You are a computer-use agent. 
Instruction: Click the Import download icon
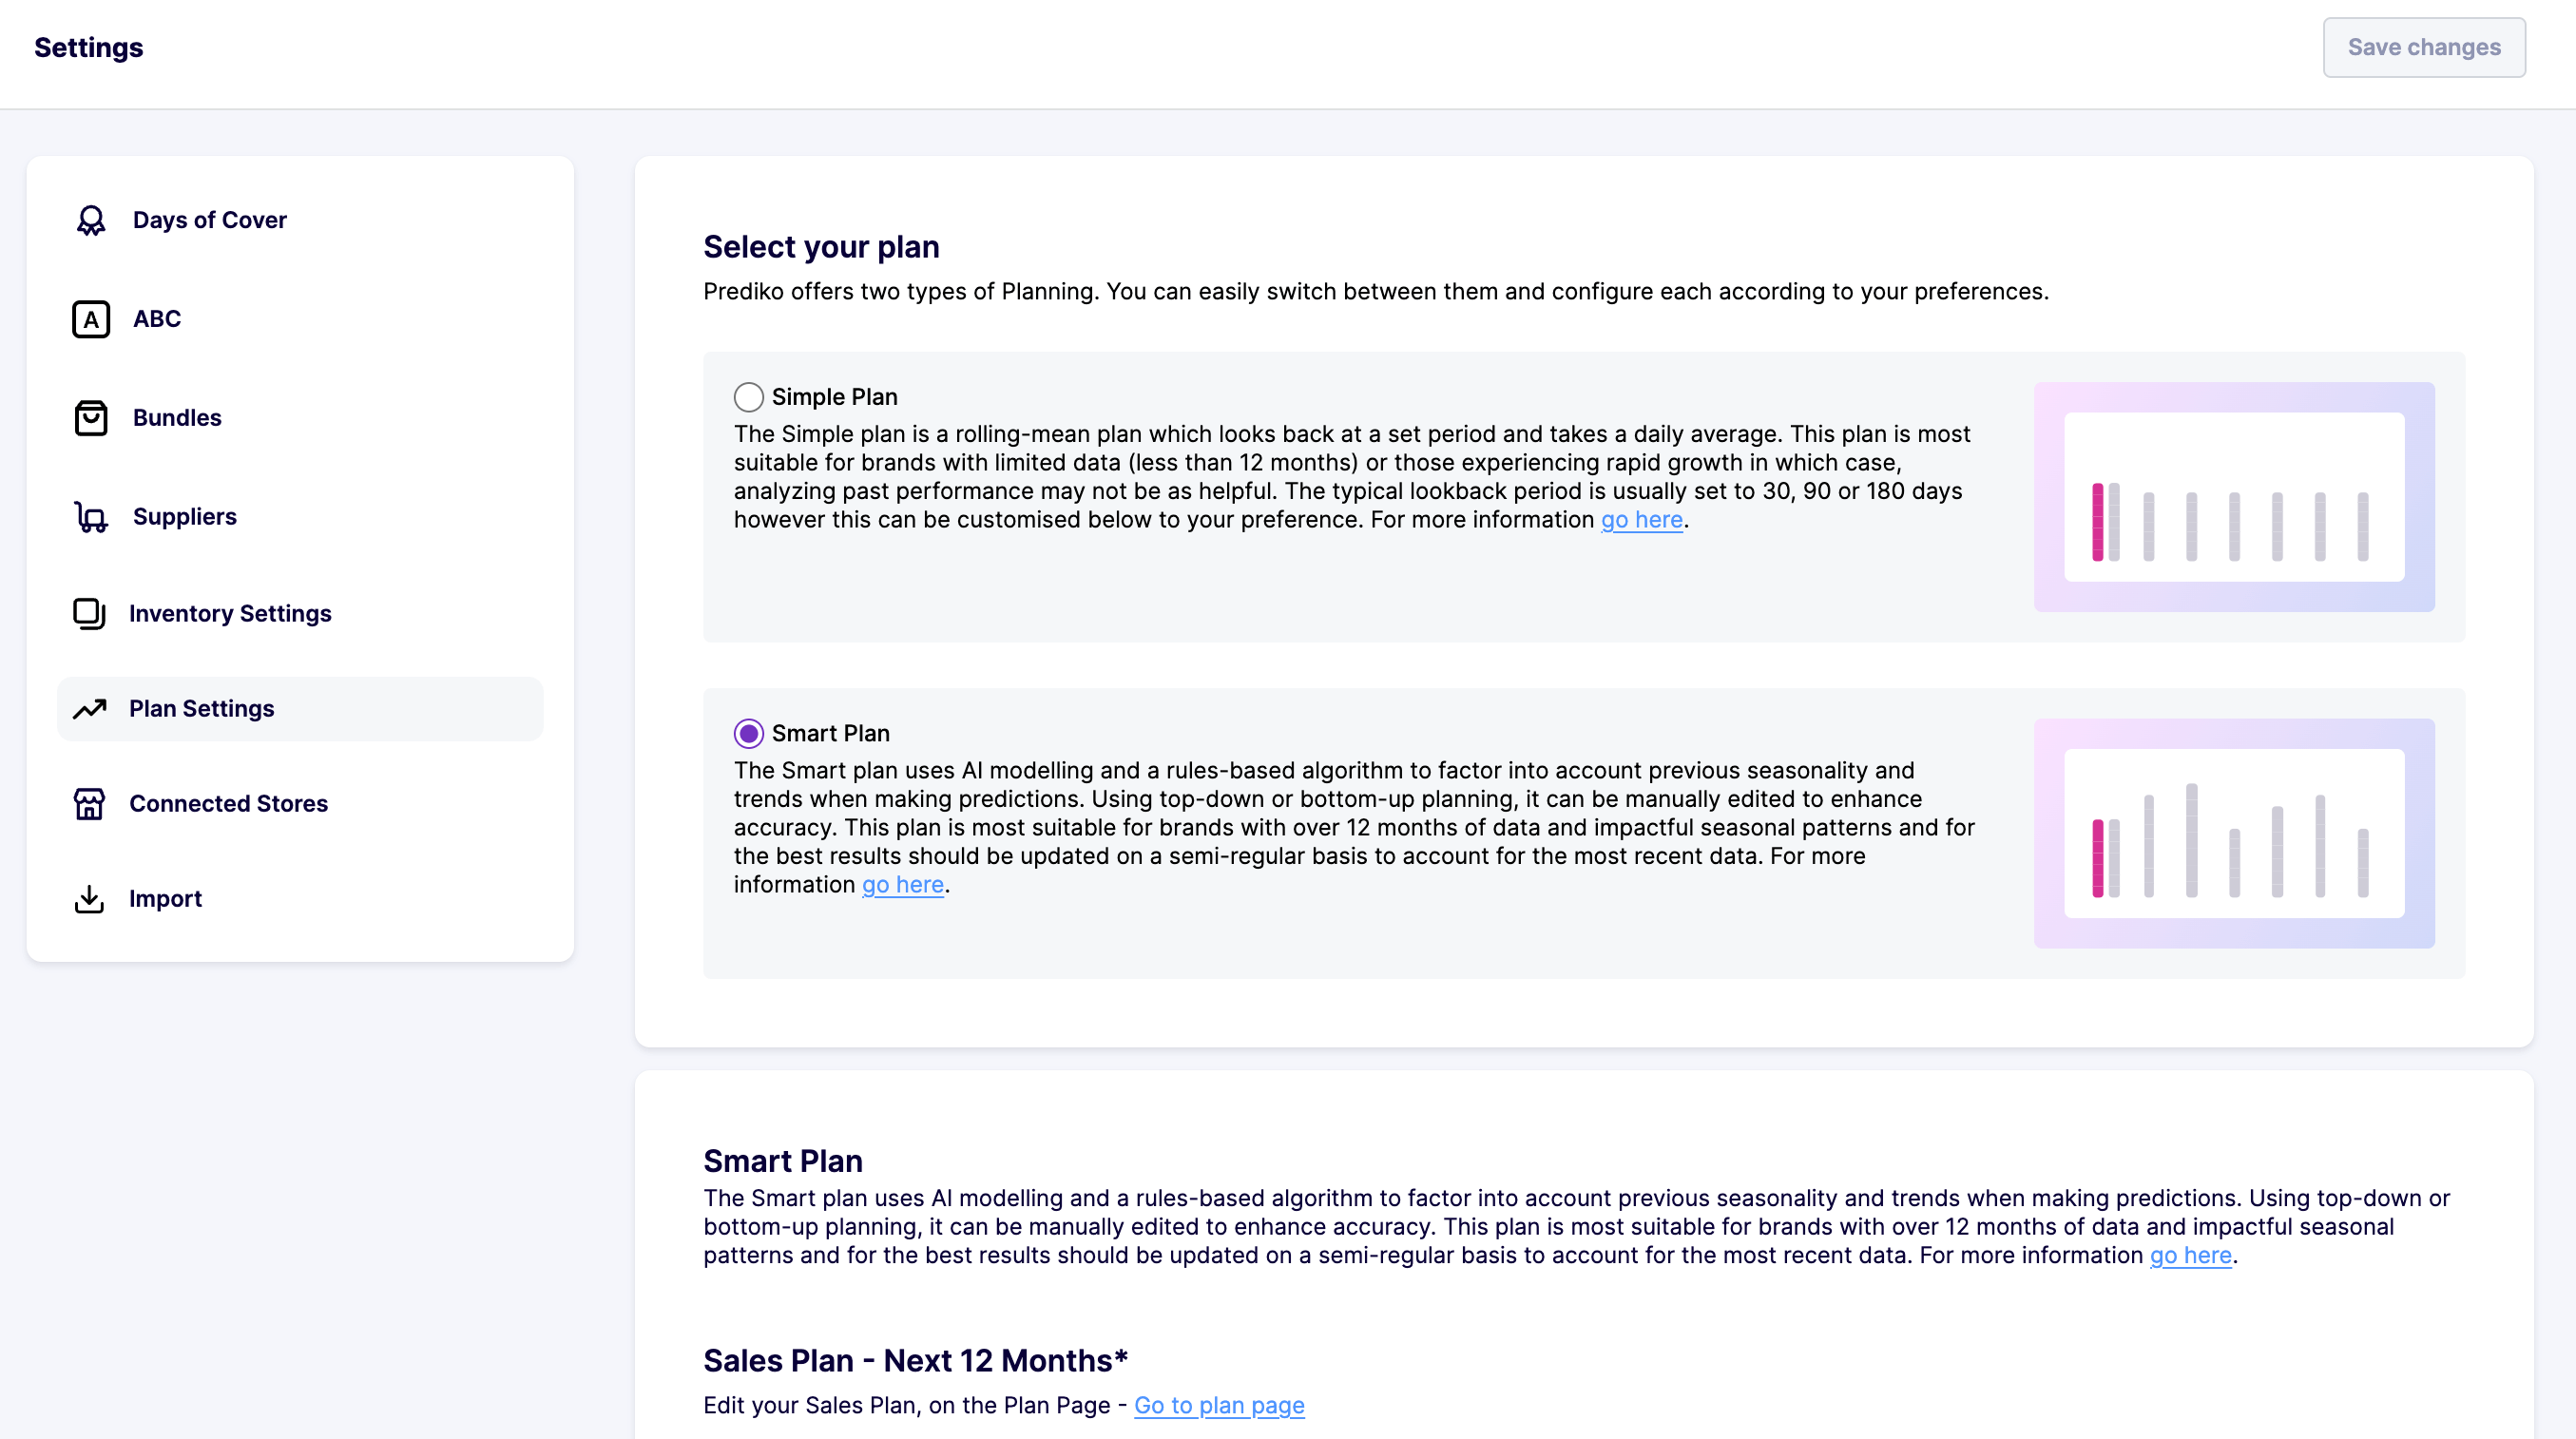click(x=89, y=899)
